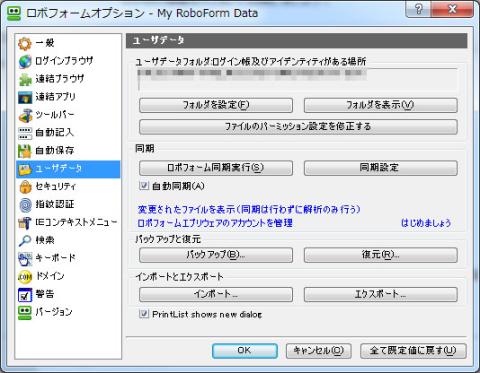
Task: Open the ログインブラウザ settings page
Action: click(x=68, y=61)
